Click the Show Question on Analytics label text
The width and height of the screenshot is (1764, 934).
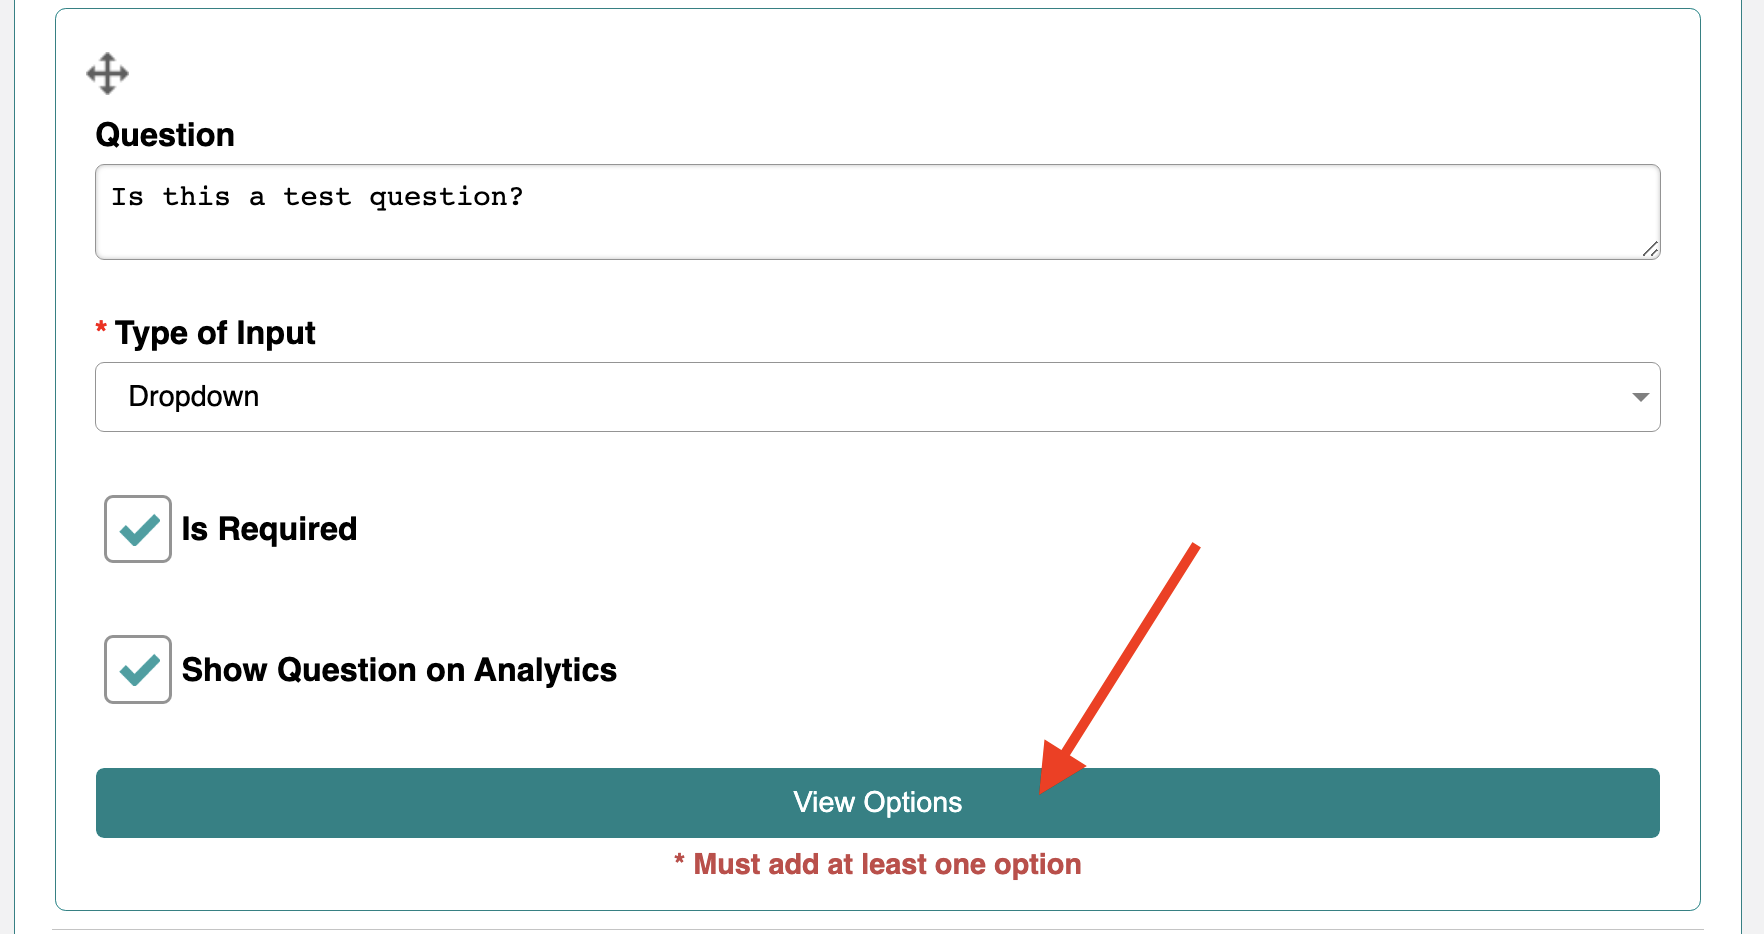click(399, 670)
